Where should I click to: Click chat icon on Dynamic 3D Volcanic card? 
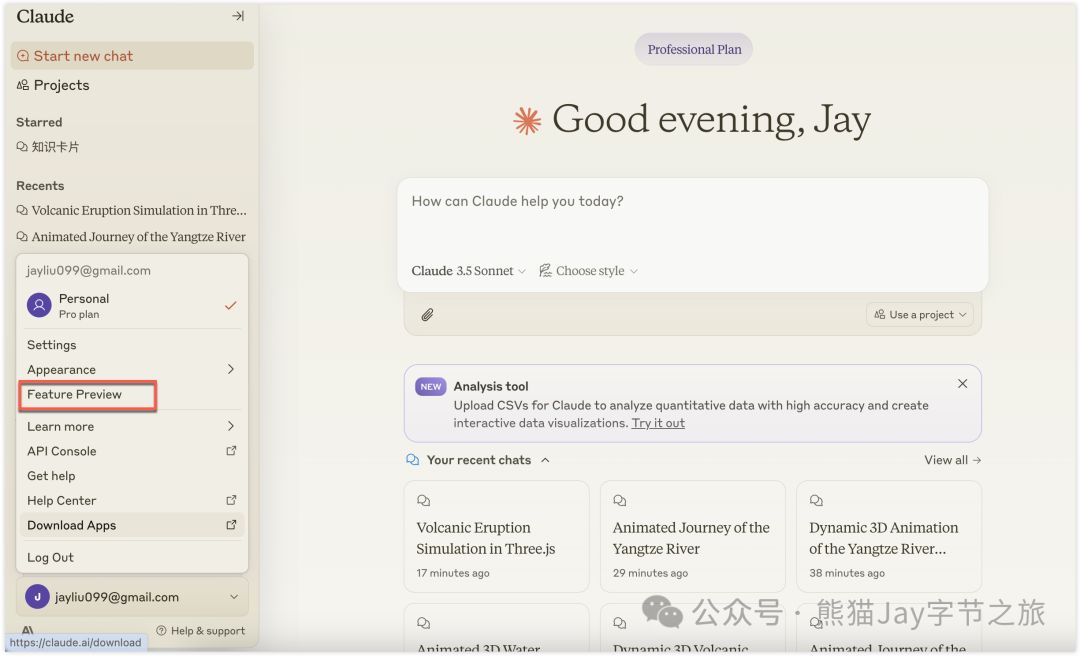point(620,623)
